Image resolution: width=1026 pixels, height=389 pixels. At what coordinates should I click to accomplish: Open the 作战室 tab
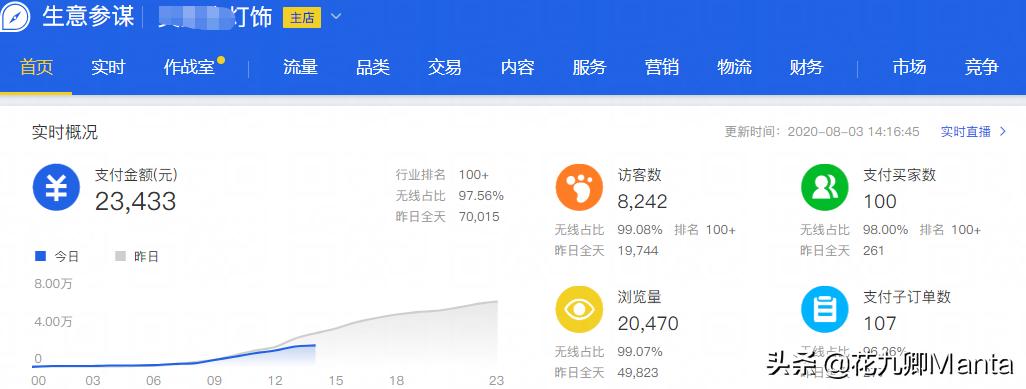[x=189, y=67]
